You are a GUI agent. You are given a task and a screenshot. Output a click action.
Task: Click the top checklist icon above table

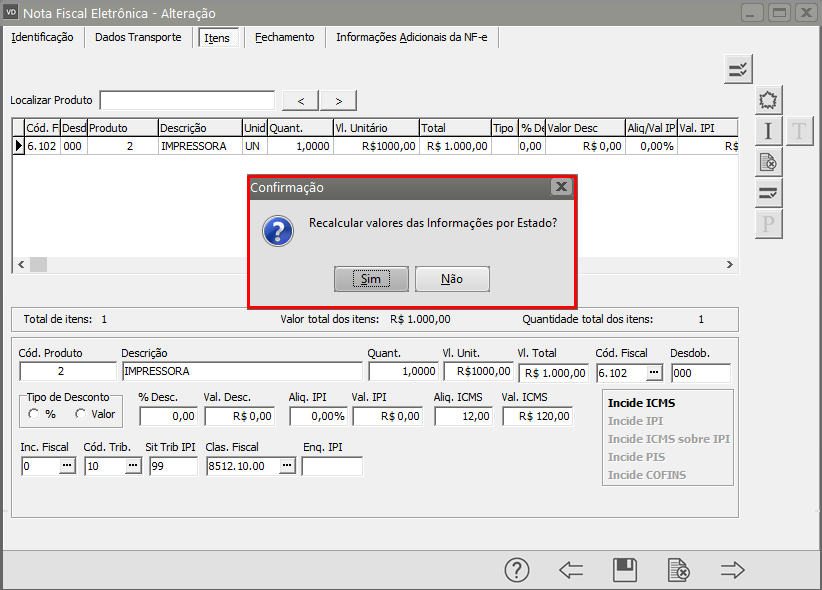[738, 69]
